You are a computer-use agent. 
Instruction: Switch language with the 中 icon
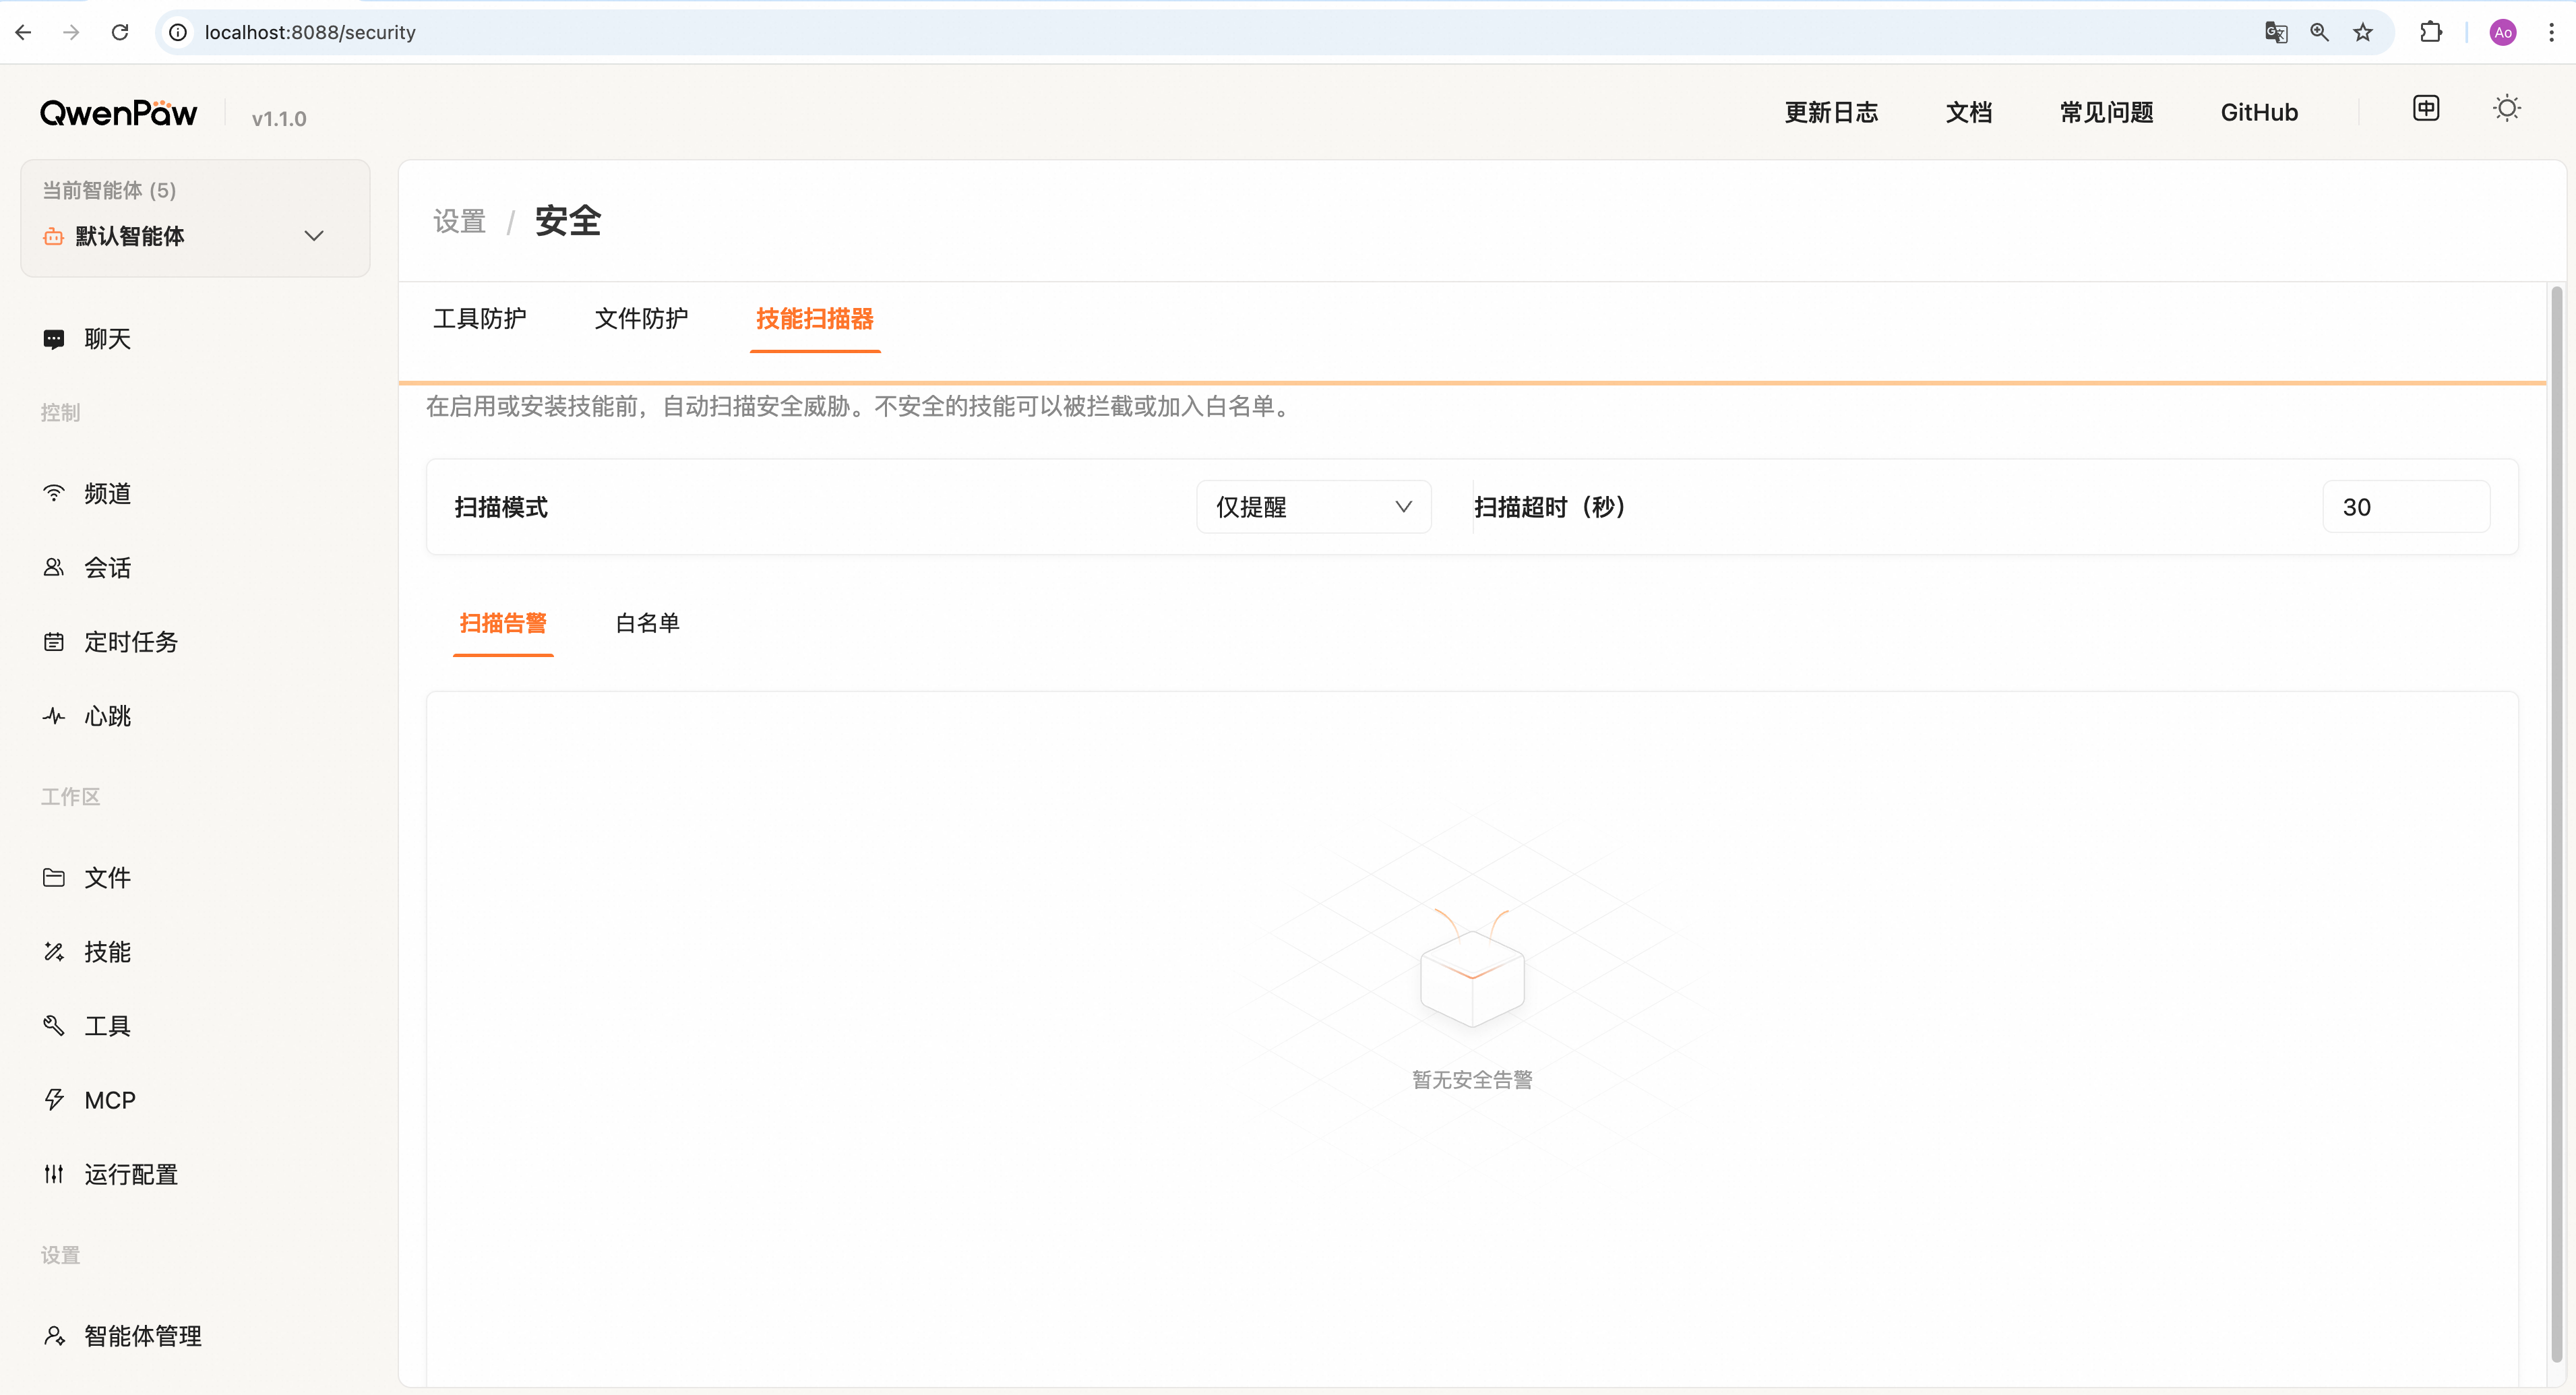2426,108
